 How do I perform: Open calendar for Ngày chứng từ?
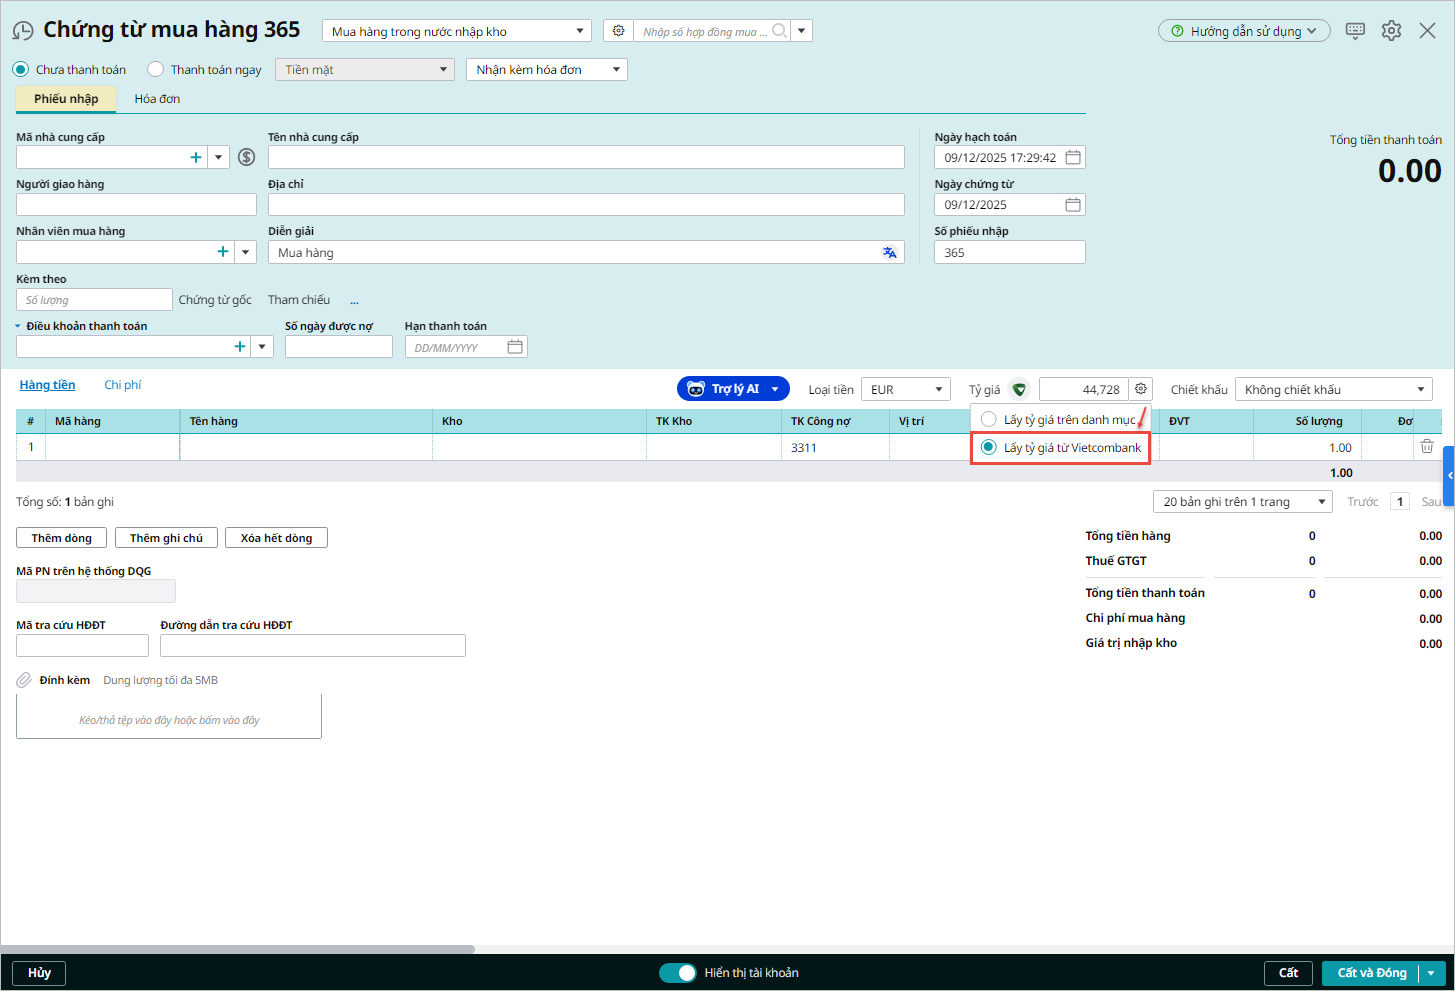[1072, 205]
